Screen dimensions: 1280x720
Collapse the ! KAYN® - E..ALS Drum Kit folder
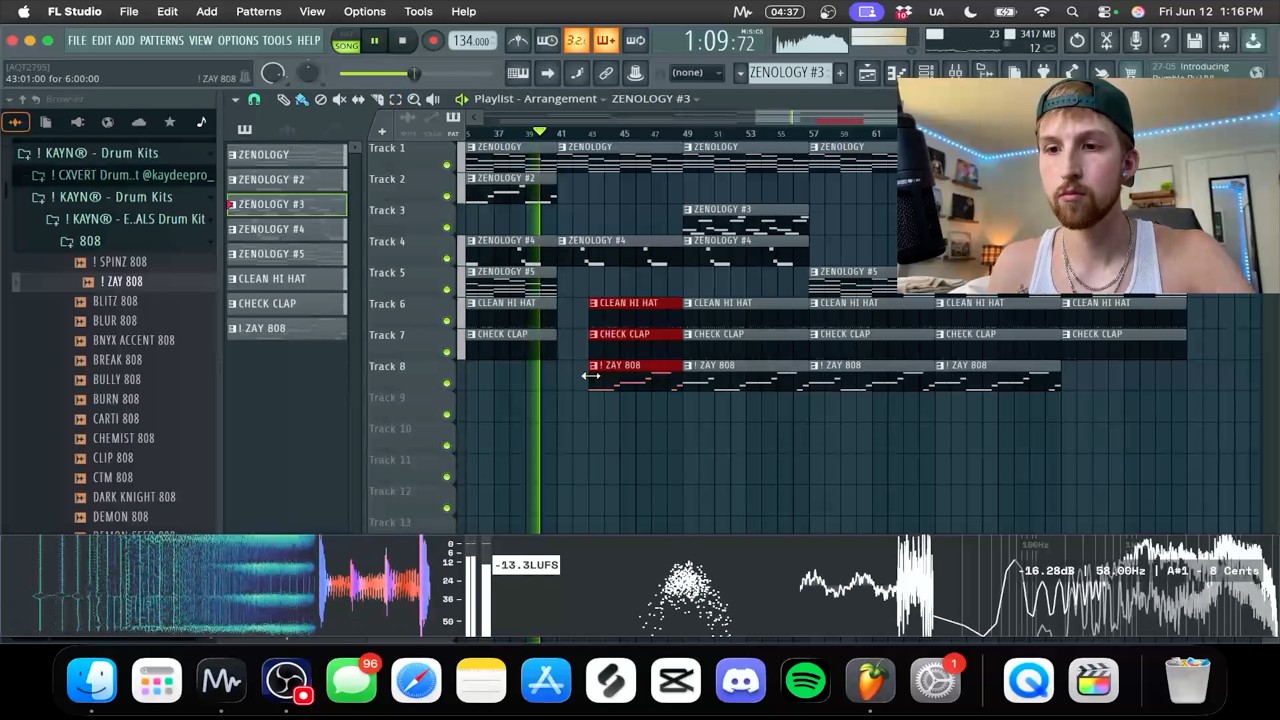(x=126, y=219)
